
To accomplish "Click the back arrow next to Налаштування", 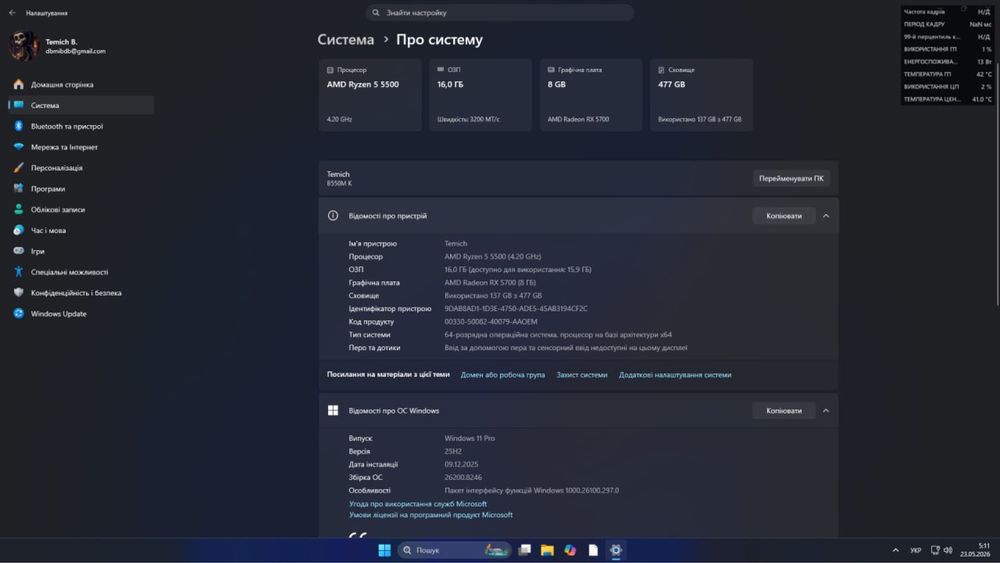I will tap(12, 13).
